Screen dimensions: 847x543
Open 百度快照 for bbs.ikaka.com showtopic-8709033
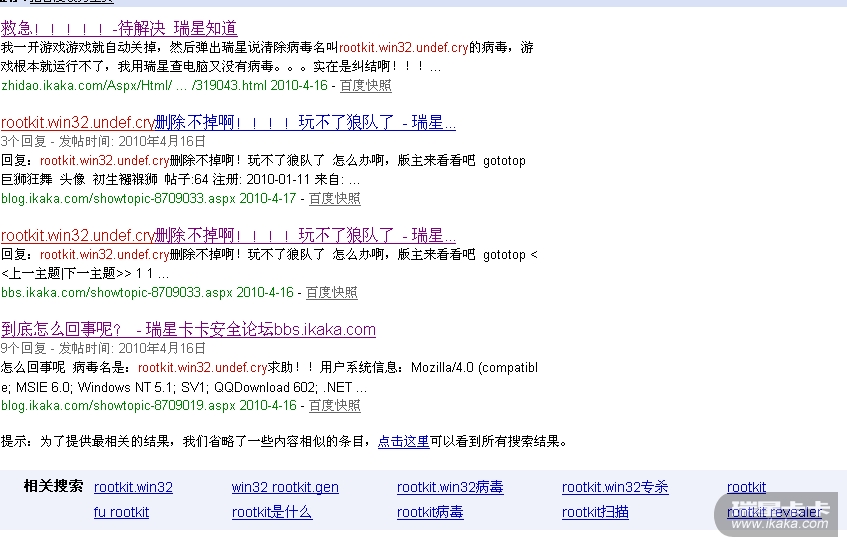pos(332,293)
